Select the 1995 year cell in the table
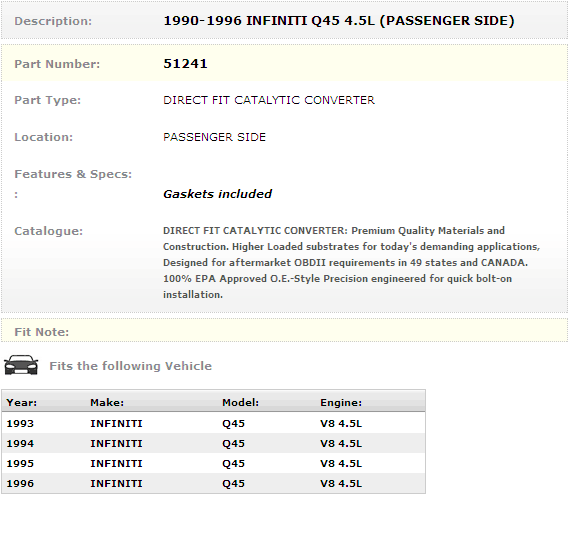This screenshot has width=570, height=546. pos(20,463)
